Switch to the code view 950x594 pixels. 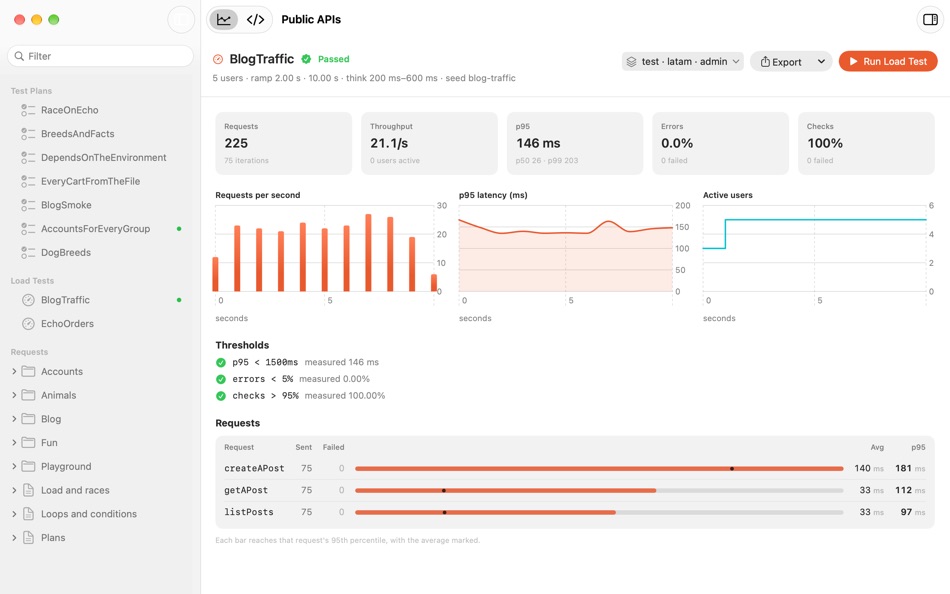coord(255,19)
